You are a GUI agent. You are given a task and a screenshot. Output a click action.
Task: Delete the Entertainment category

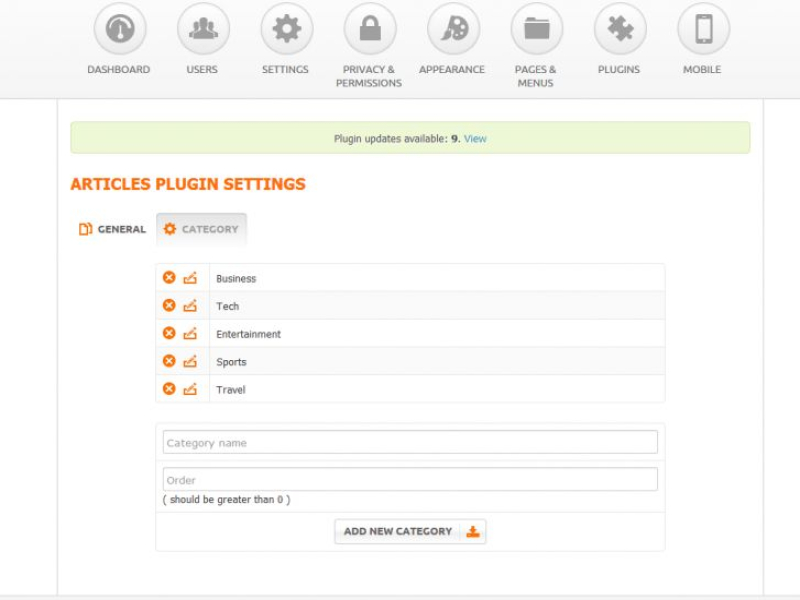[169, 334]
